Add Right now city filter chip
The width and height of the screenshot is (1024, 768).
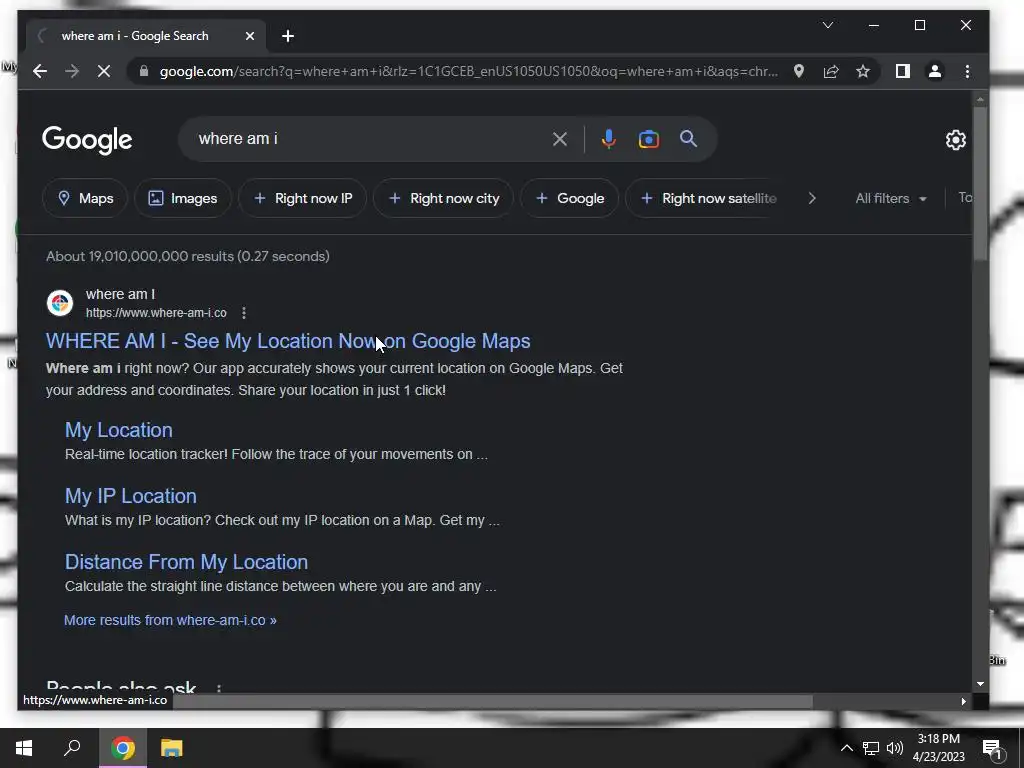click(x=443, y=198)
